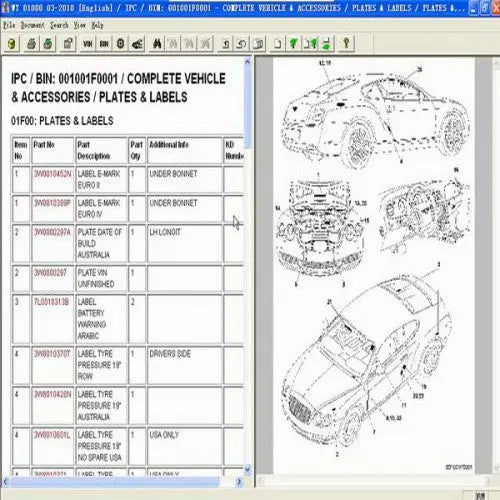
Task: Click the grey printer icon
Action: tap(31, 44)
